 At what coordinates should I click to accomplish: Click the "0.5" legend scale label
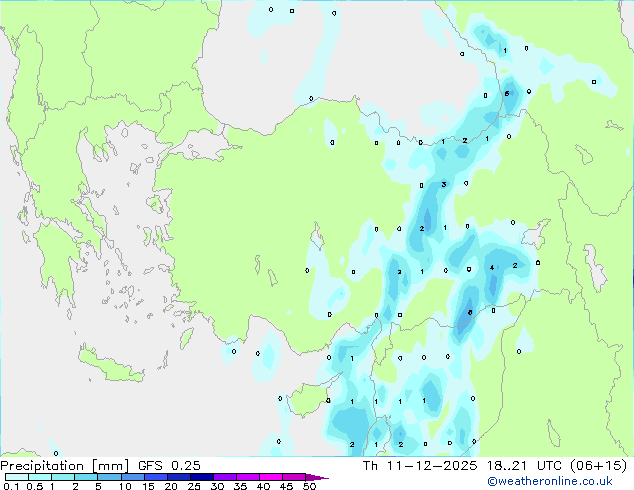35,486
